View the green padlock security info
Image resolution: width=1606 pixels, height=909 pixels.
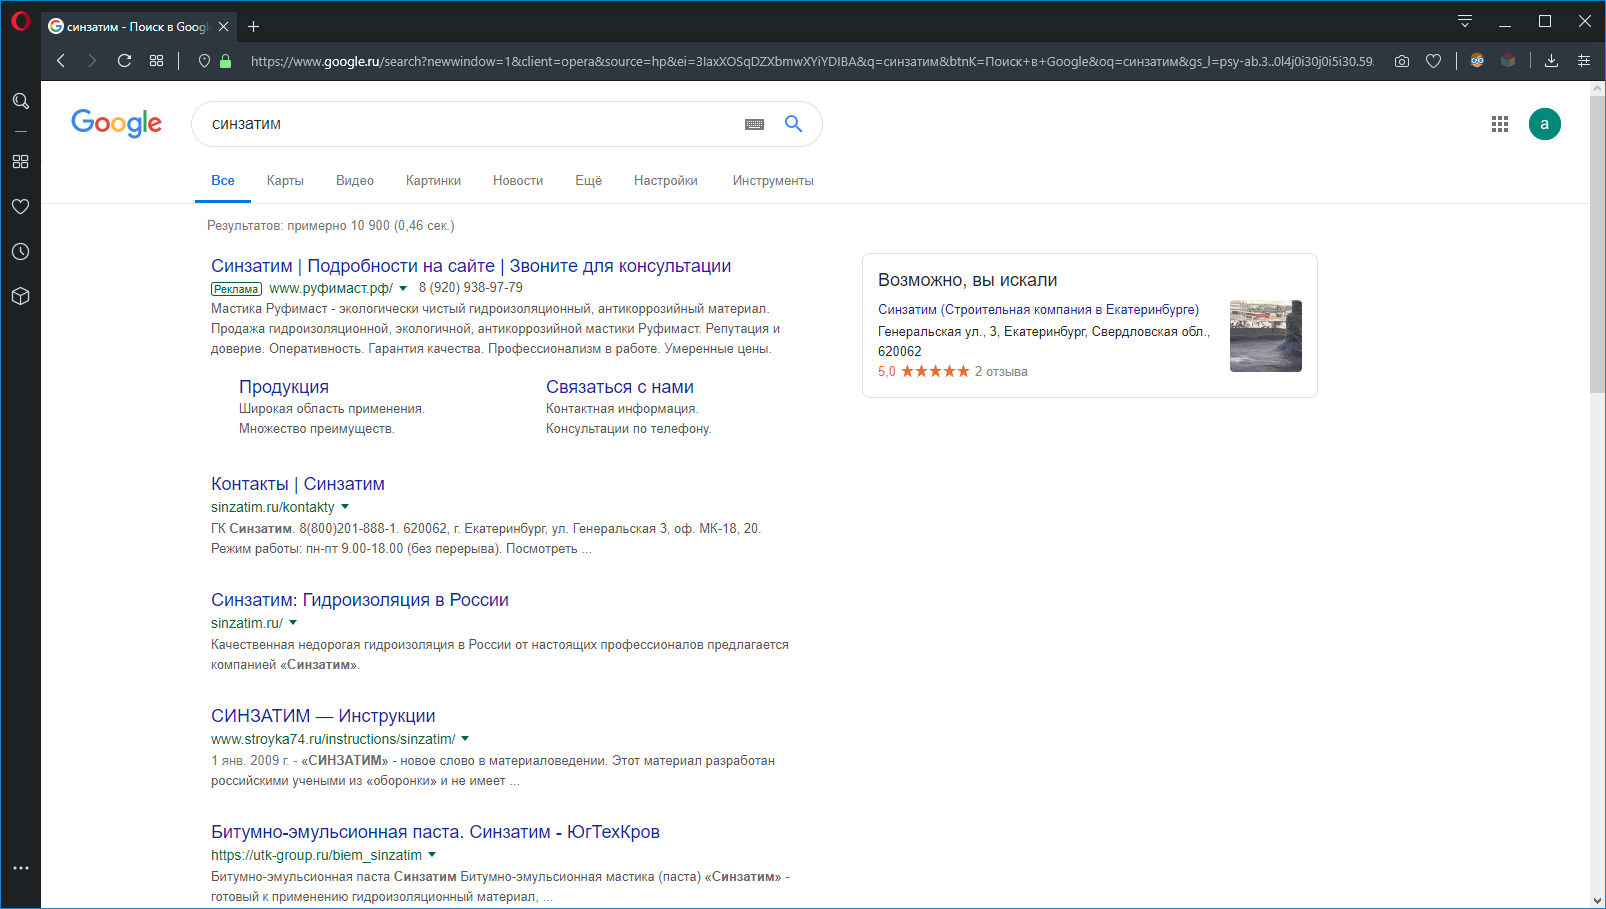[x=226, y=61]
